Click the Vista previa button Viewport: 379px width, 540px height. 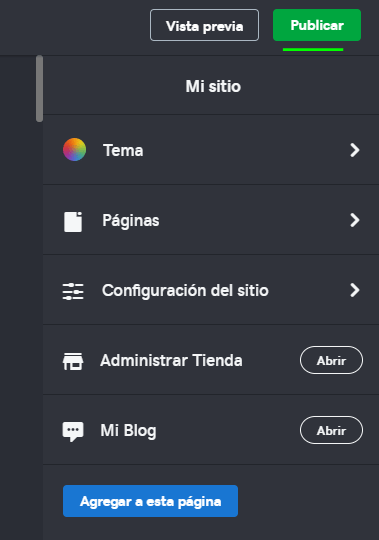click(204, 25)
